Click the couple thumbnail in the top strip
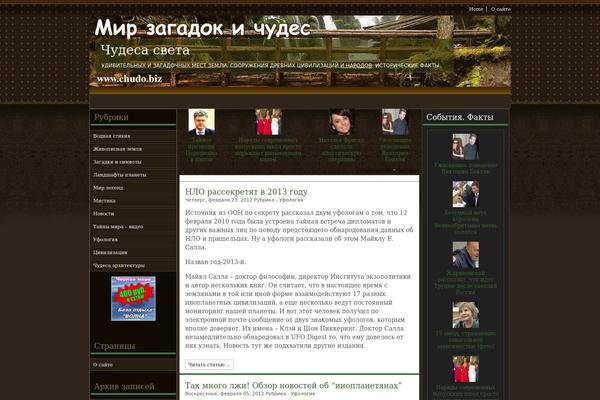Image resolution: width=600 pixels, height=400 pixels. pyautogui.click(x=395, y=122)
